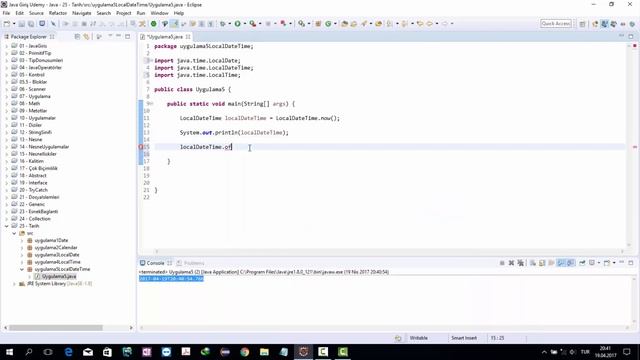Screen dimensions: 640x360
Task: Toggle Word Wrap in Console toolbar
Action: click(x=551, y=263)
